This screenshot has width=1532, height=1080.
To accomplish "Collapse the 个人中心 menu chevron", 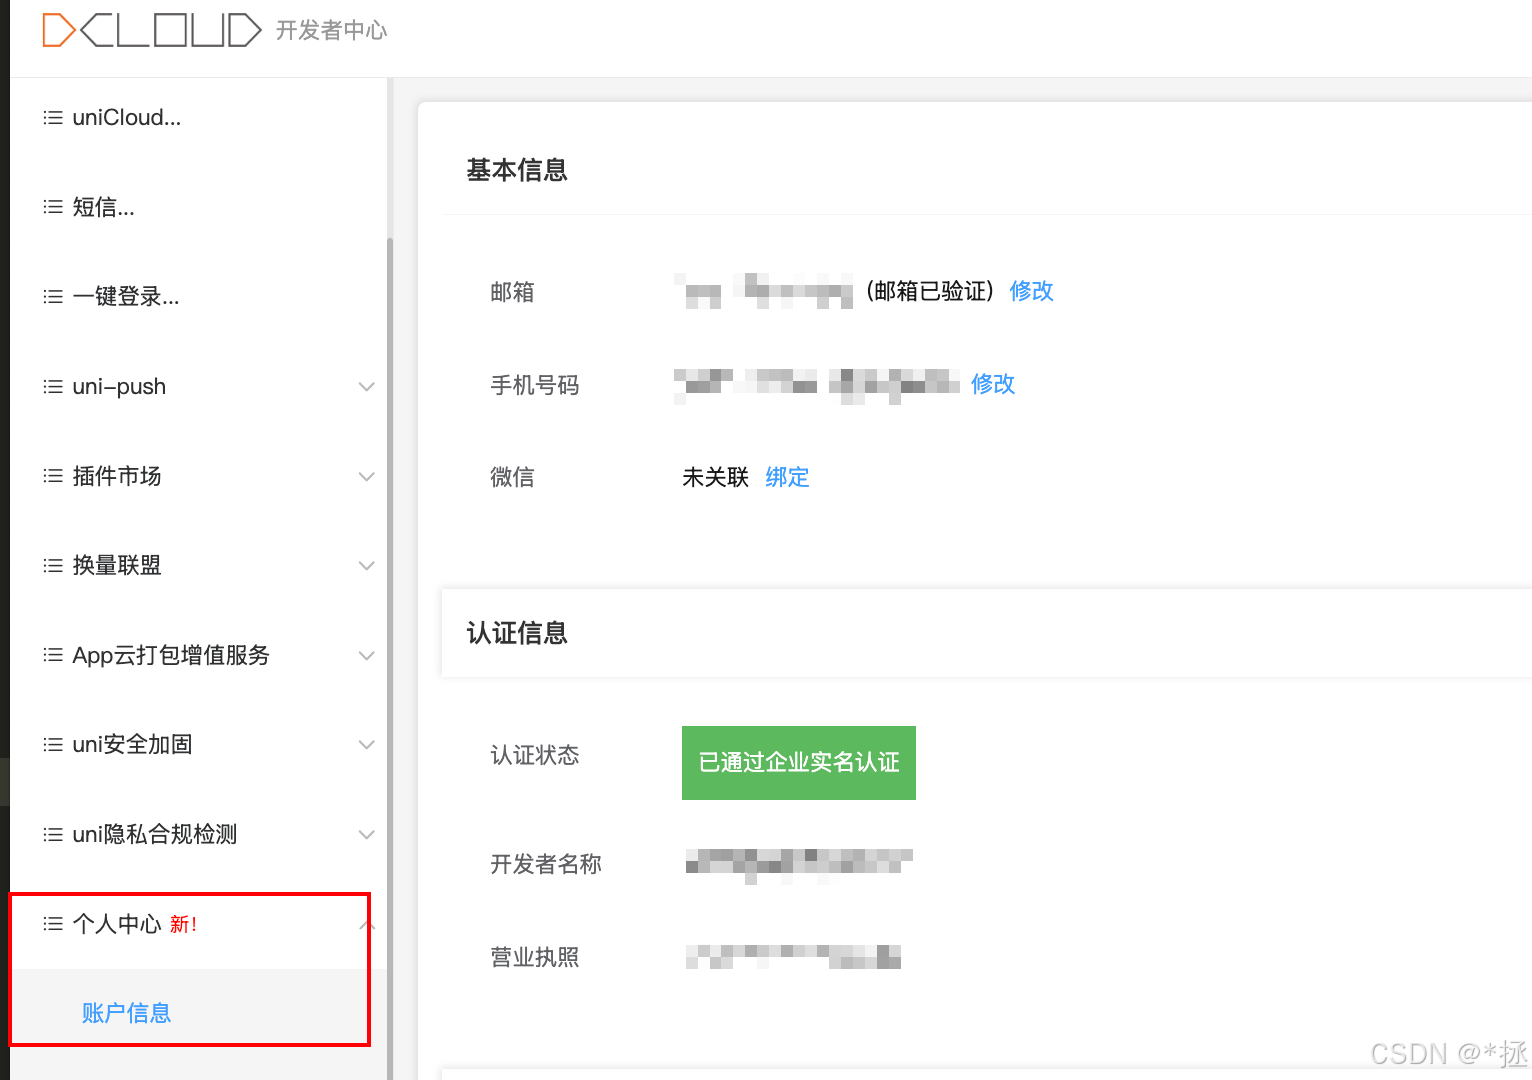I will 366,924.
